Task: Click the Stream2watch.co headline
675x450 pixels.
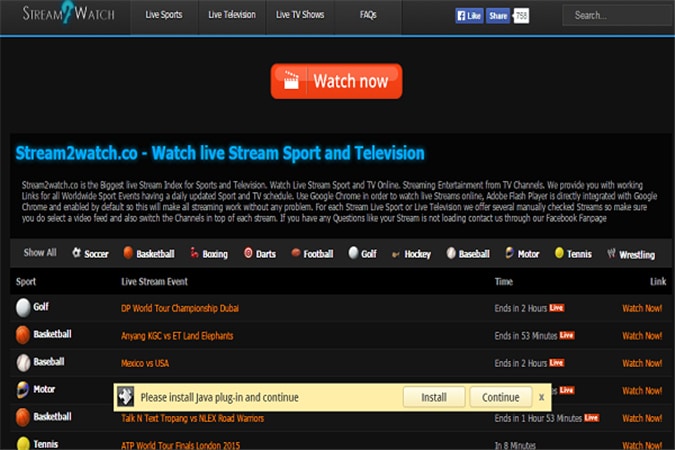Action: 220,153
